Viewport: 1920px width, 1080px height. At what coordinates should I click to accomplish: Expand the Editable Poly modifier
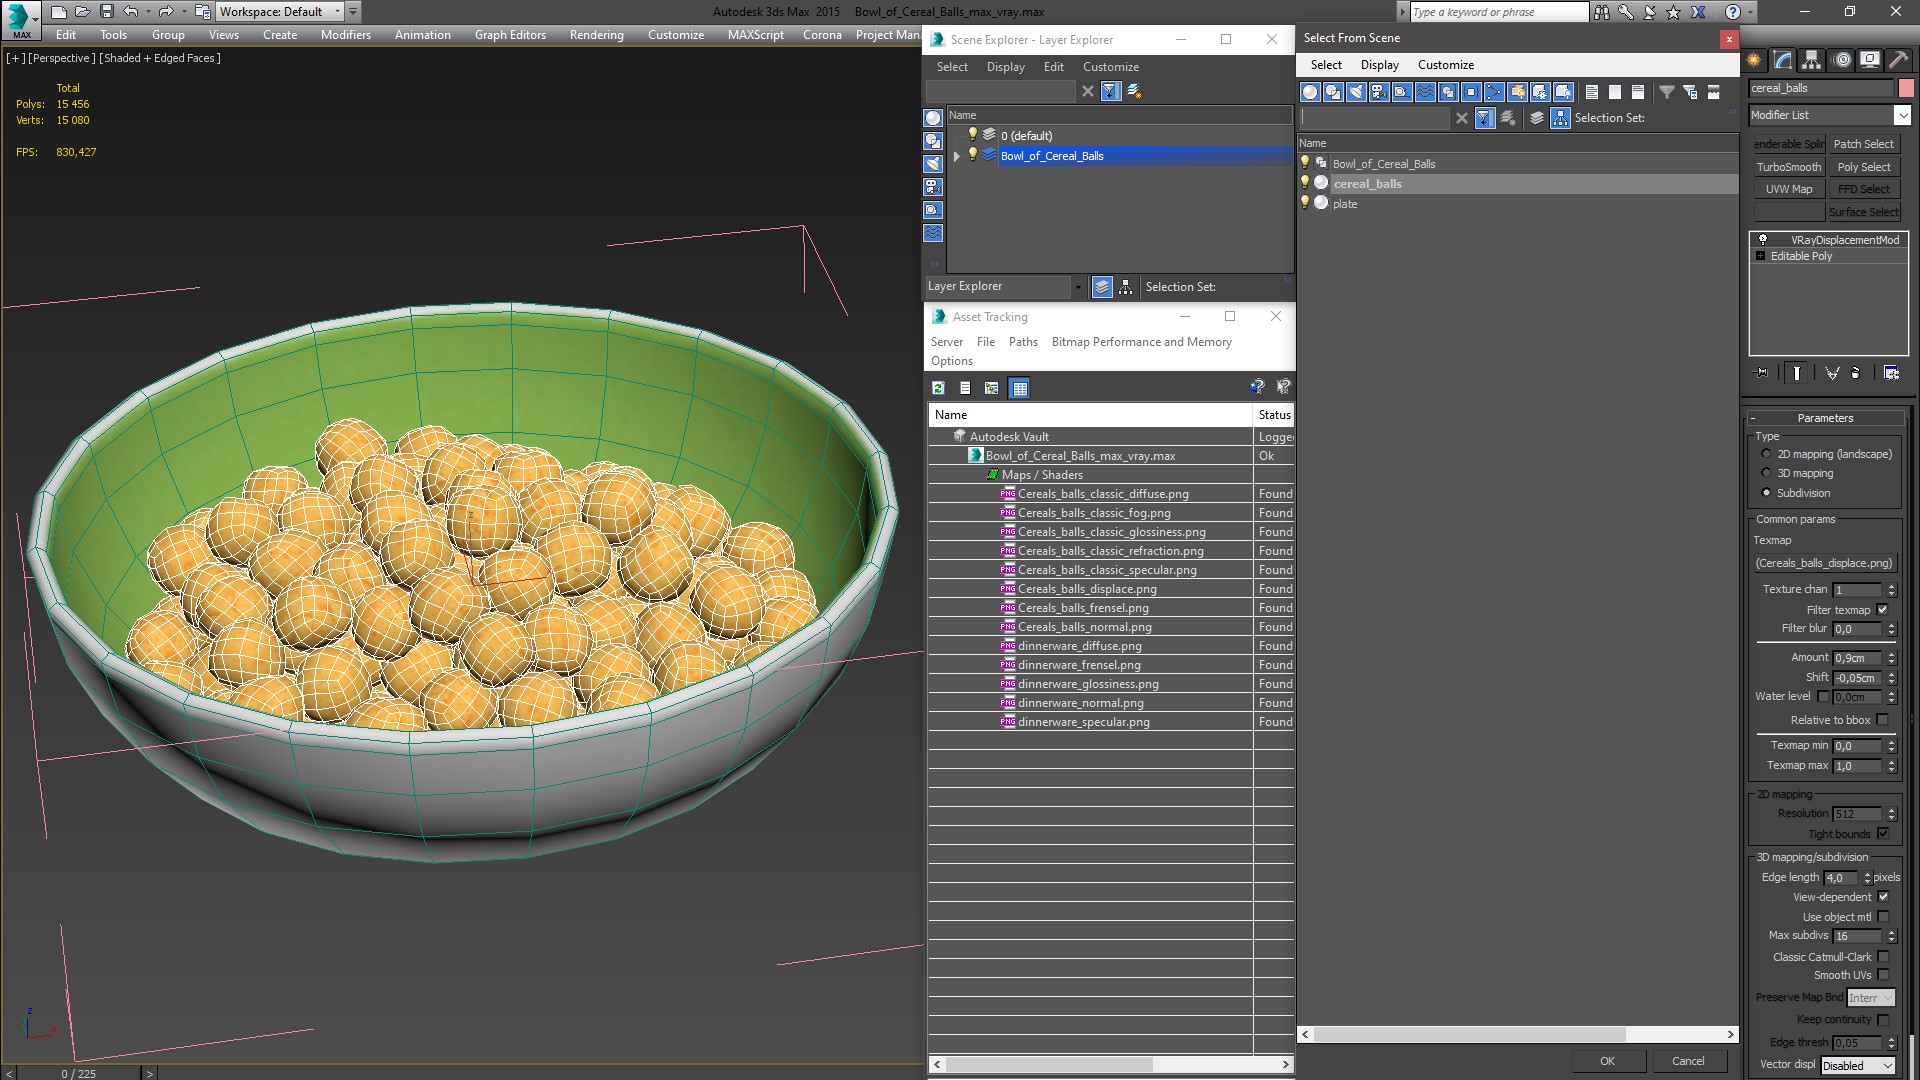coord(1761,256)
